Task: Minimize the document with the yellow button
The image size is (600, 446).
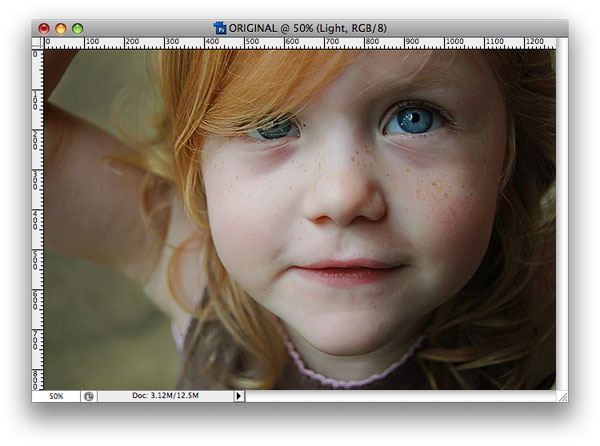Action: point(61,28)
